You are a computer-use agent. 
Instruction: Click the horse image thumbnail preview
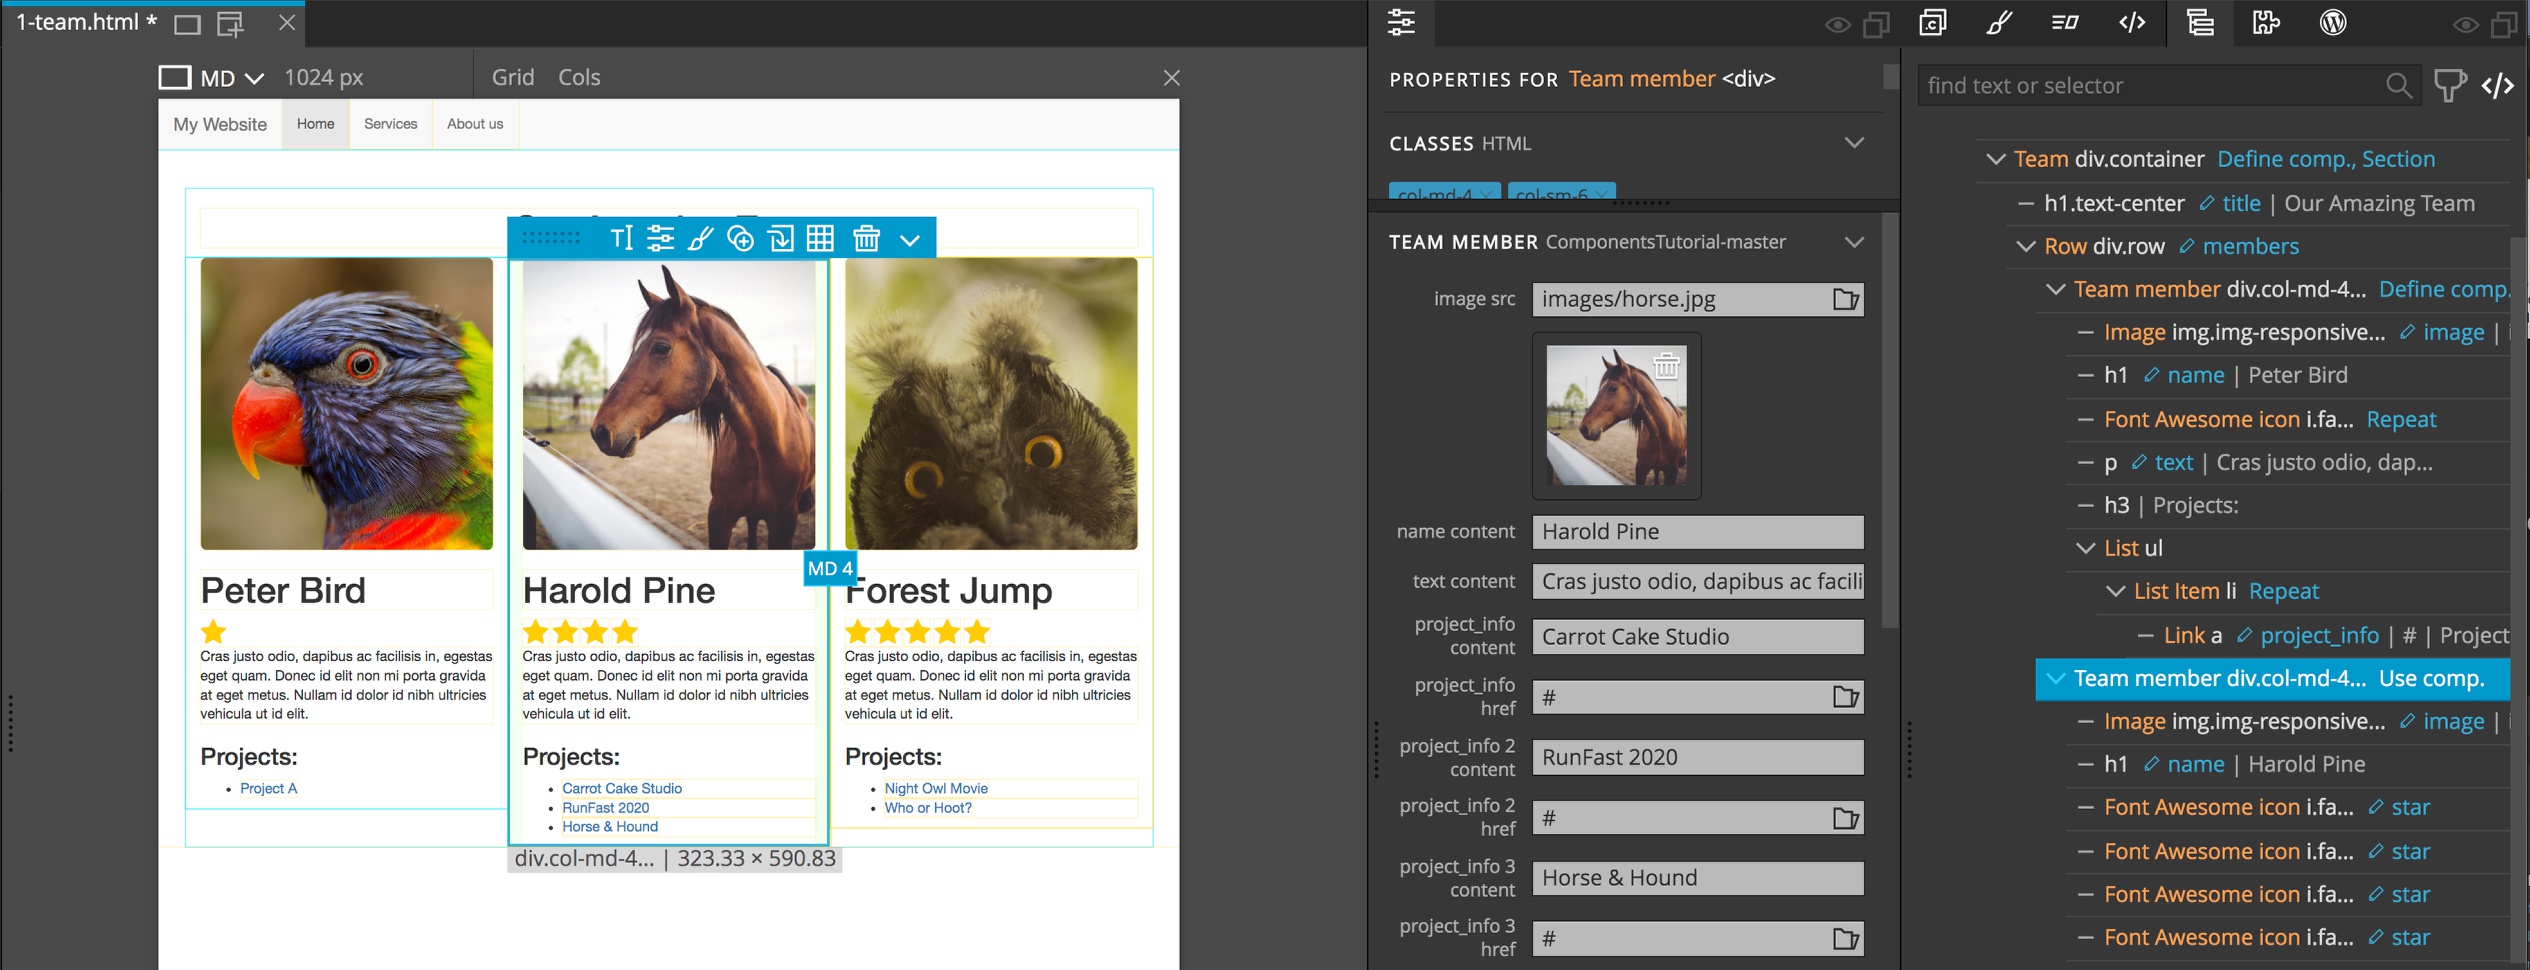[x=1616, y=415]
